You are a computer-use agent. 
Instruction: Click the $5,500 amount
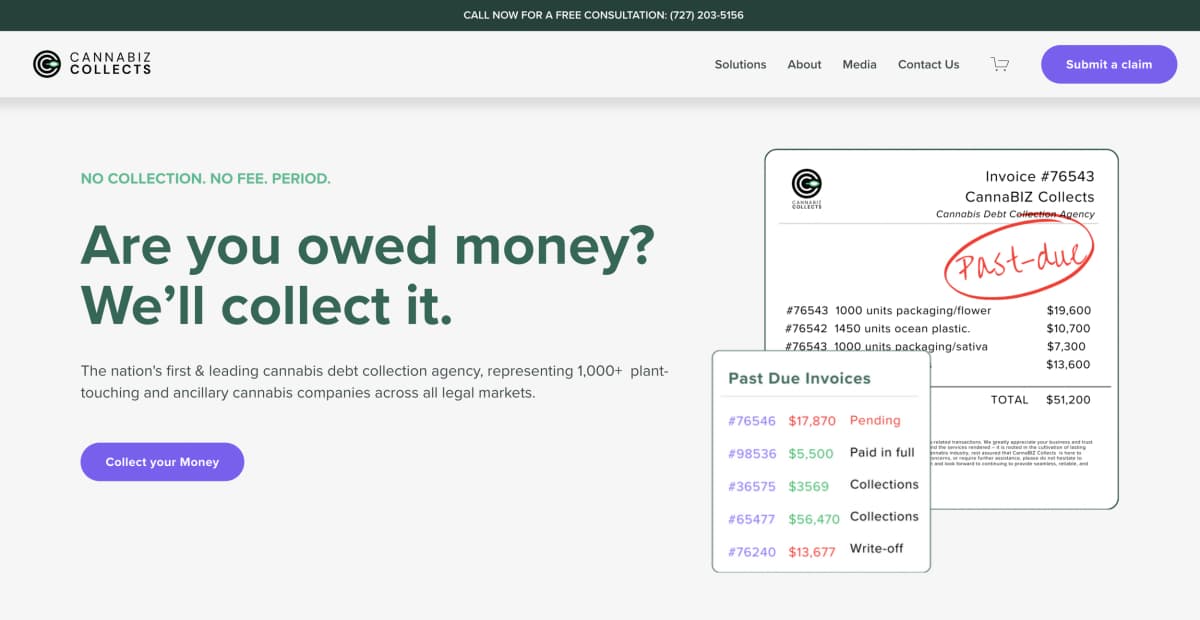pos(811,453)
